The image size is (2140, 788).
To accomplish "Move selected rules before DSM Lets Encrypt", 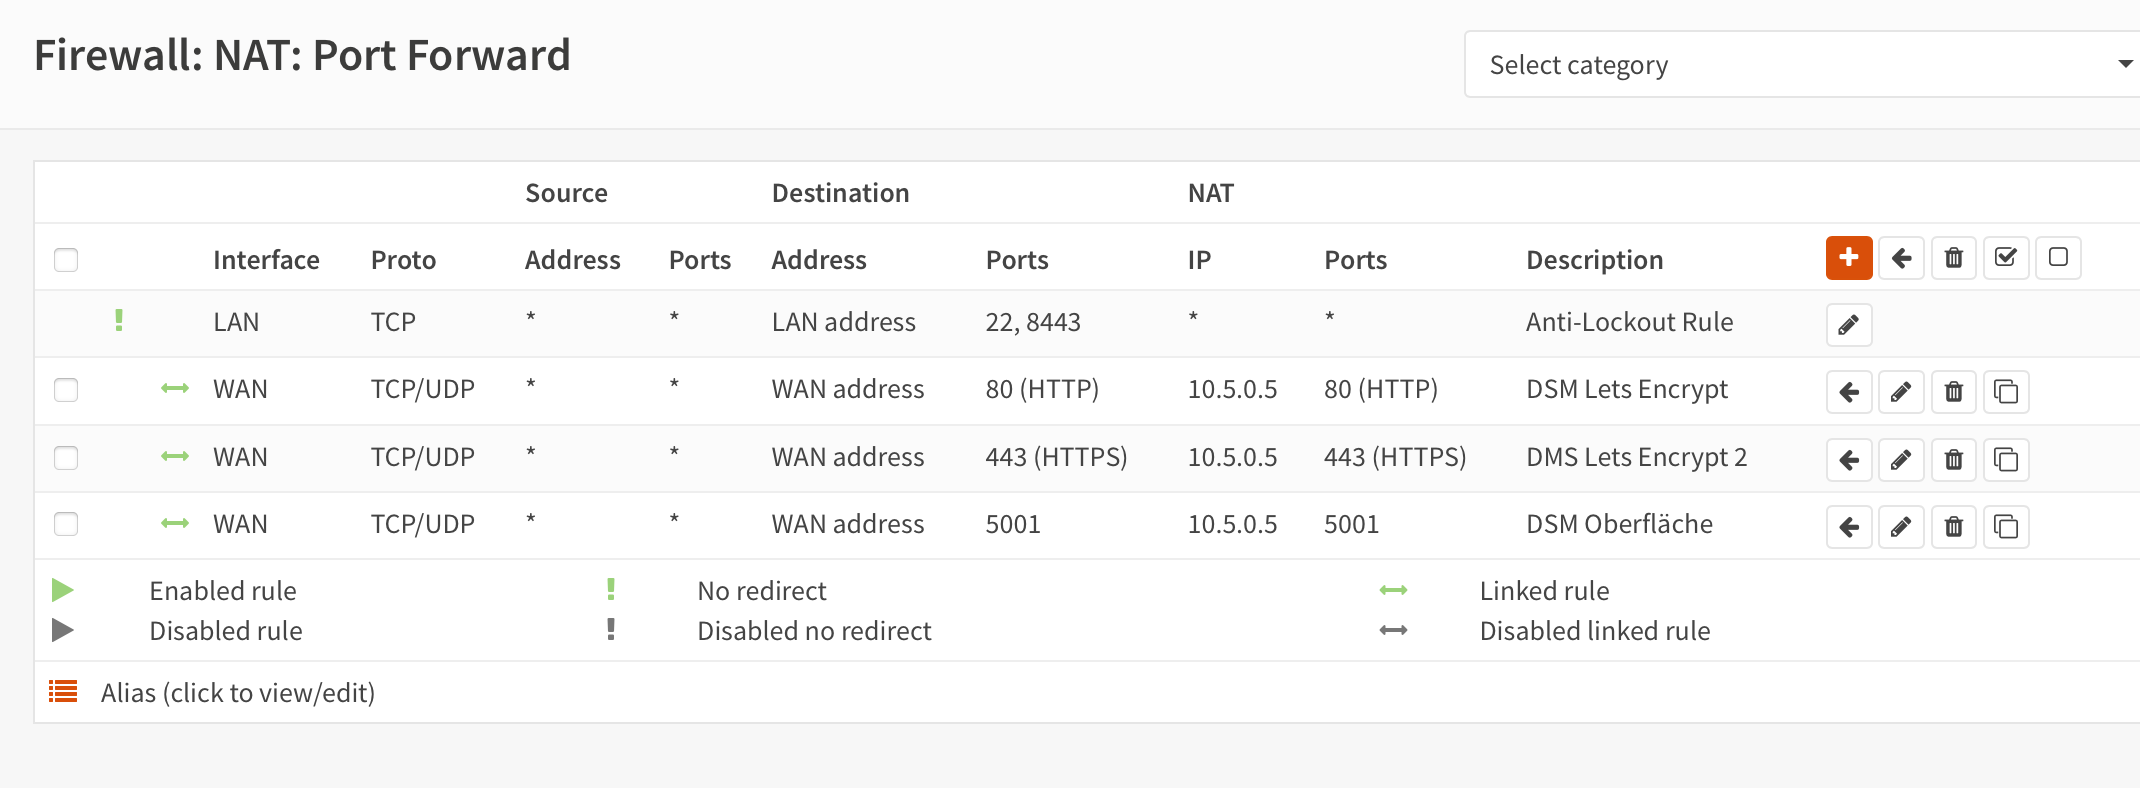I will click(x=1849, y=392).
